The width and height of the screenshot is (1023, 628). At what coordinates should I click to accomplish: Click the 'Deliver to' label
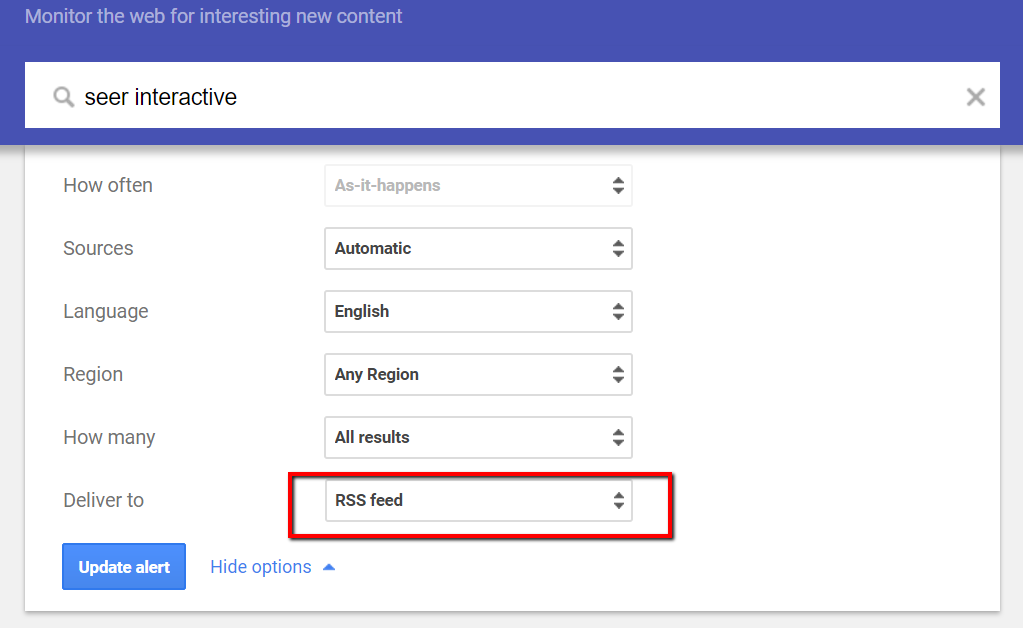pos(103,500)
